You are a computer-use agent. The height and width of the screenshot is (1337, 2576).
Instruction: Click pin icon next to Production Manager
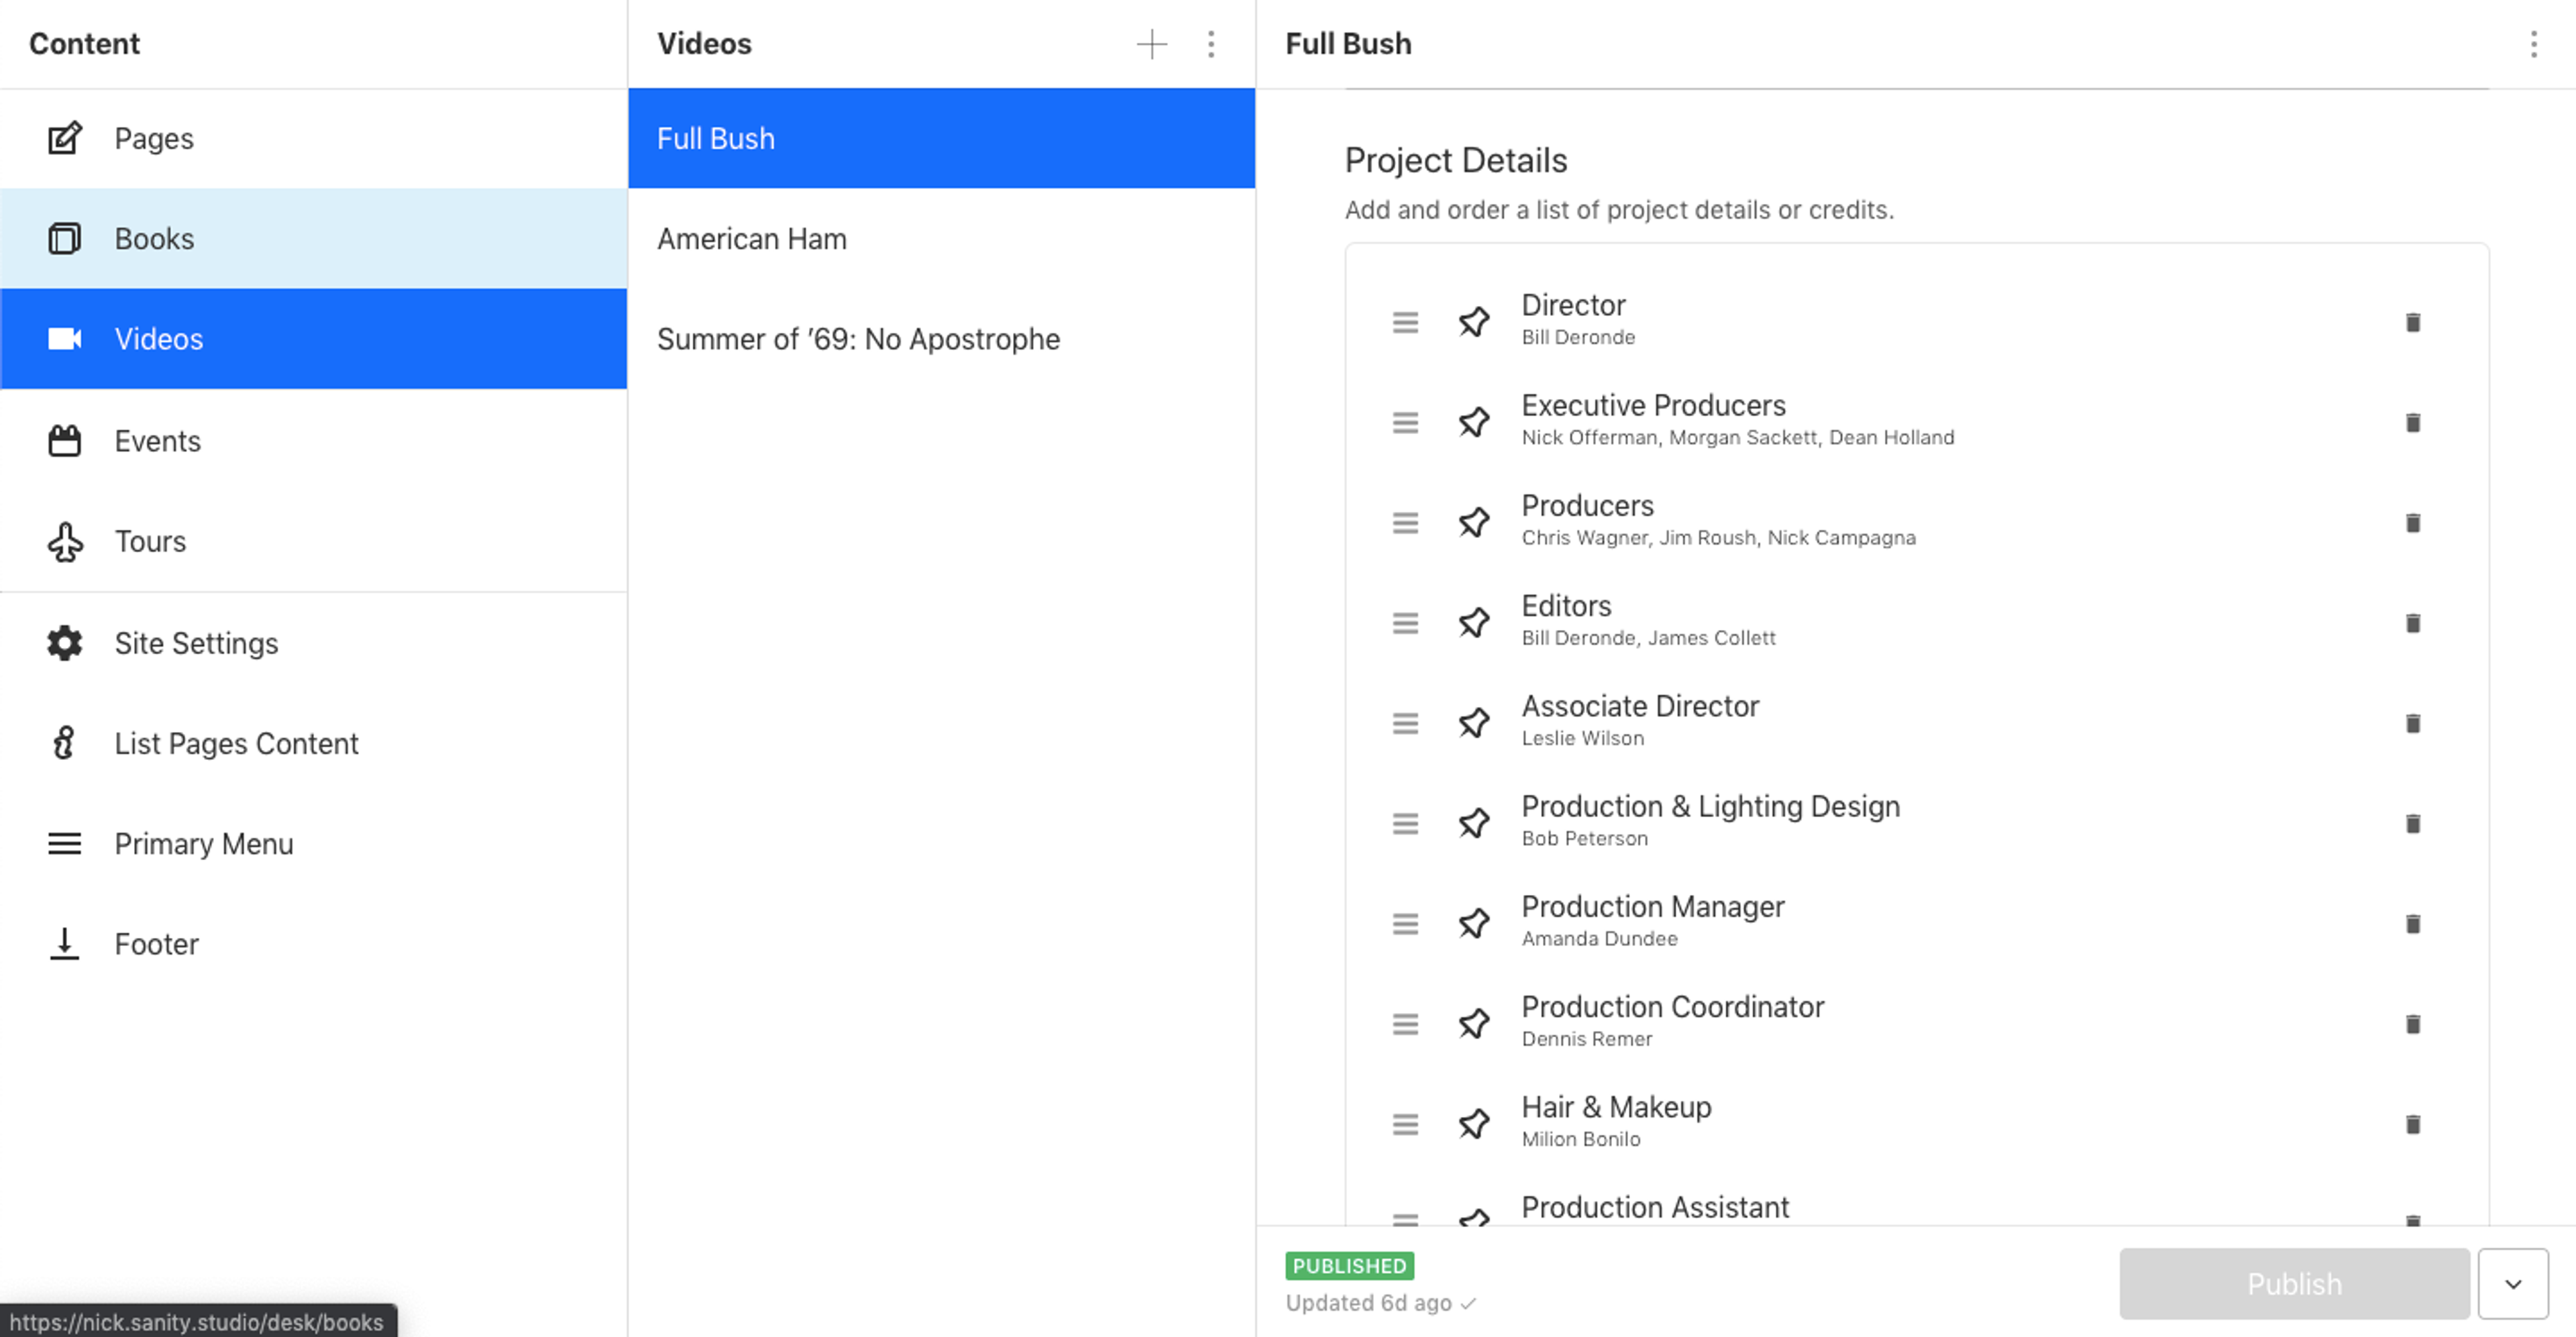click(x=1473, y=923)
